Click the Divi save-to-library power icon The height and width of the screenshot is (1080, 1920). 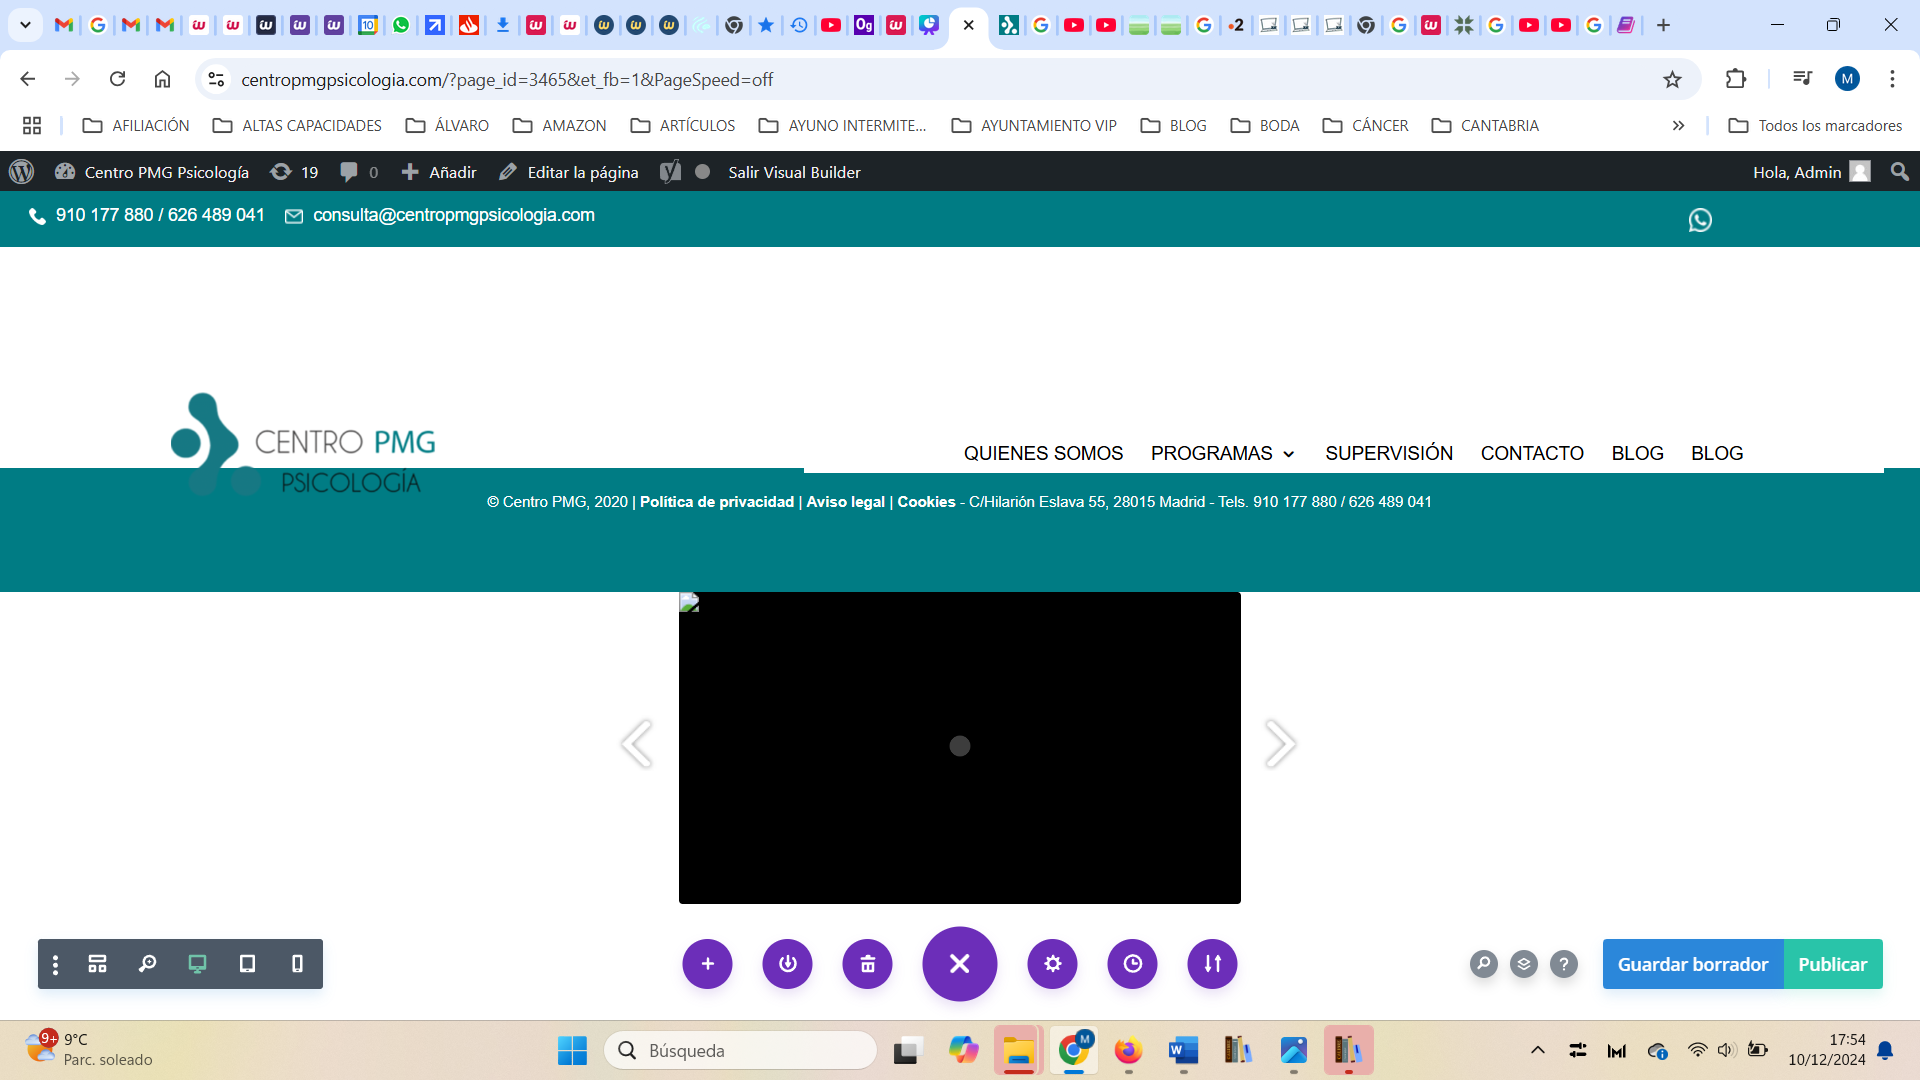[787, 964]
